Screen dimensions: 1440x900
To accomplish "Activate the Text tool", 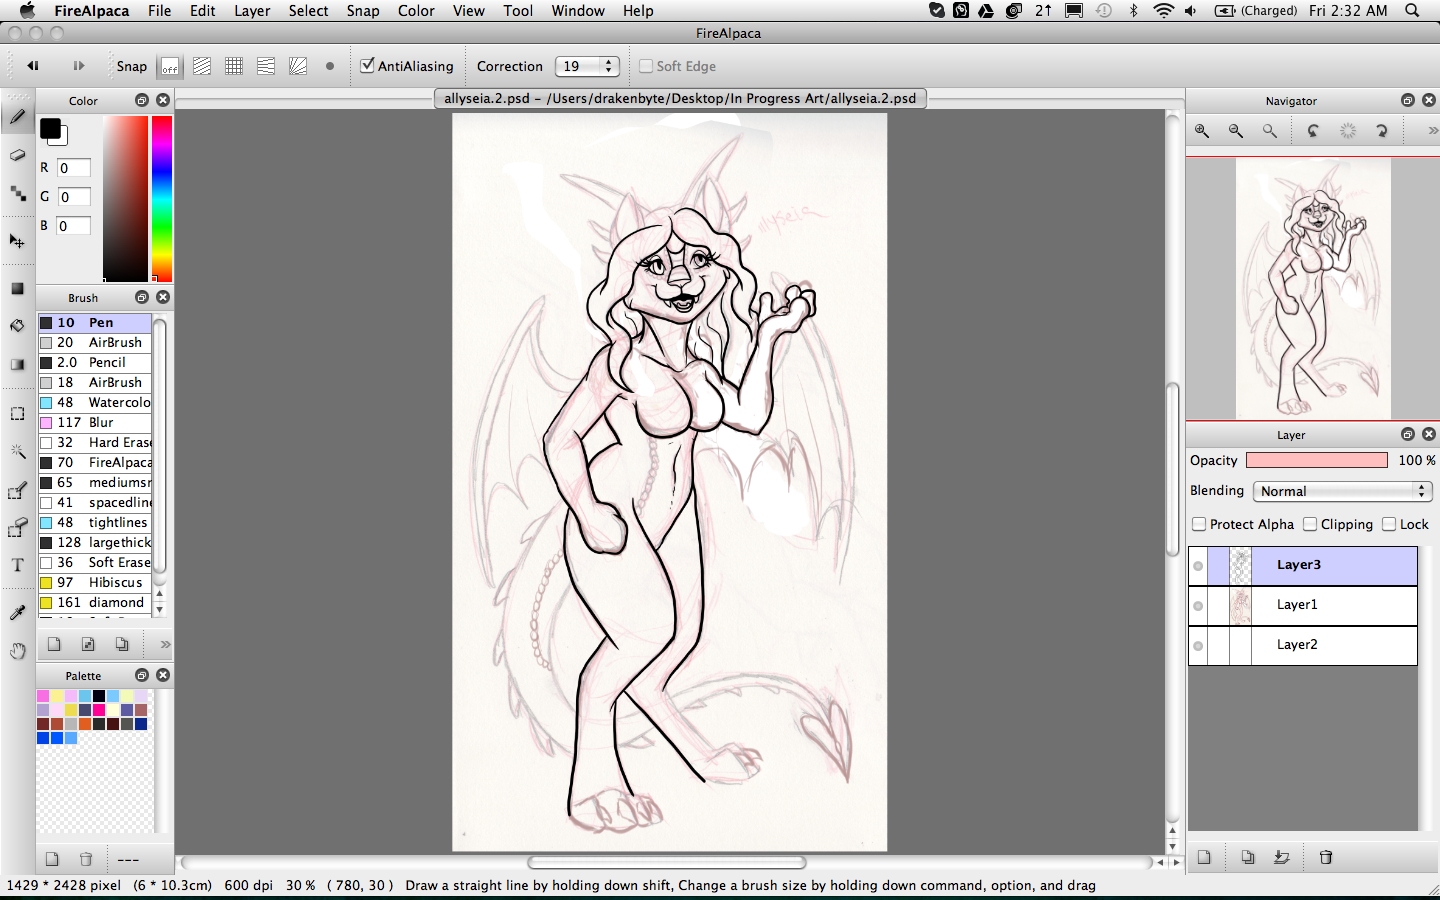I will click(17, 565).
